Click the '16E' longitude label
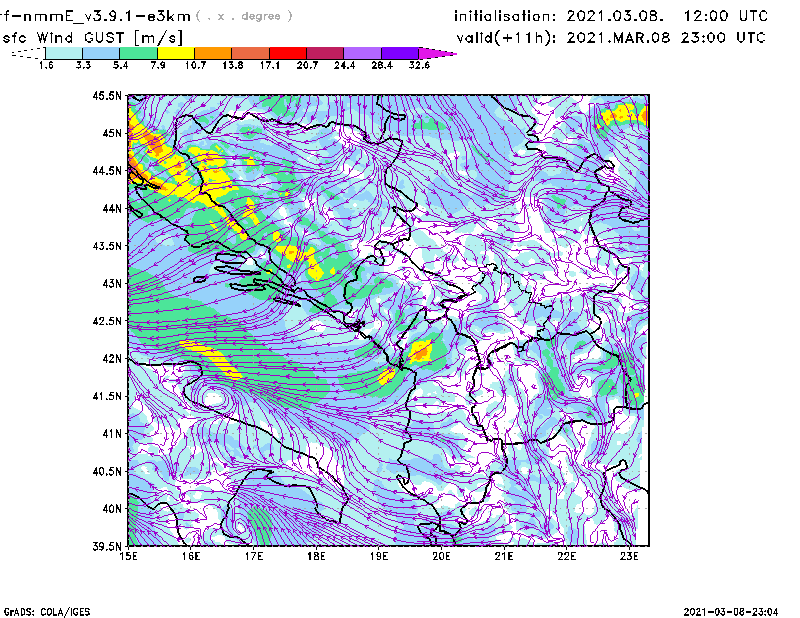Viewport: 800px width, 618px height. (x=191, y=556)
